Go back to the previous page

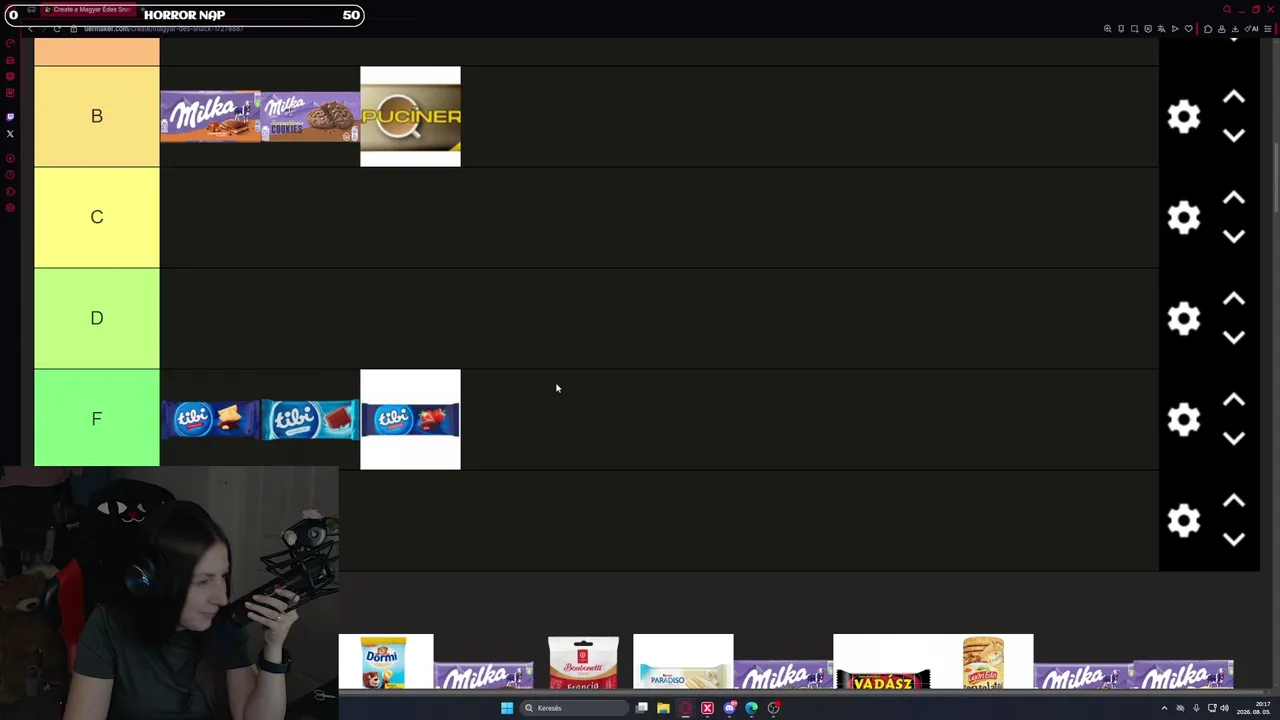click(30, 29)
